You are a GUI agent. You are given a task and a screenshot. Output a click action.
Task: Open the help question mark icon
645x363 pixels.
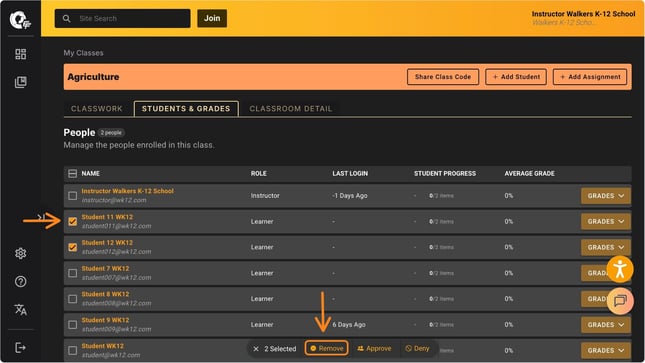click(21, 282)
